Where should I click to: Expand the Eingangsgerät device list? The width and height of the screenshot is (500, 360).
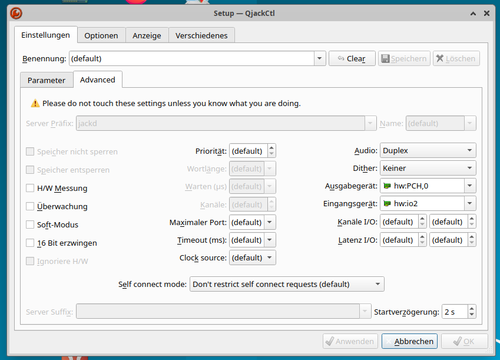(470, 204)
